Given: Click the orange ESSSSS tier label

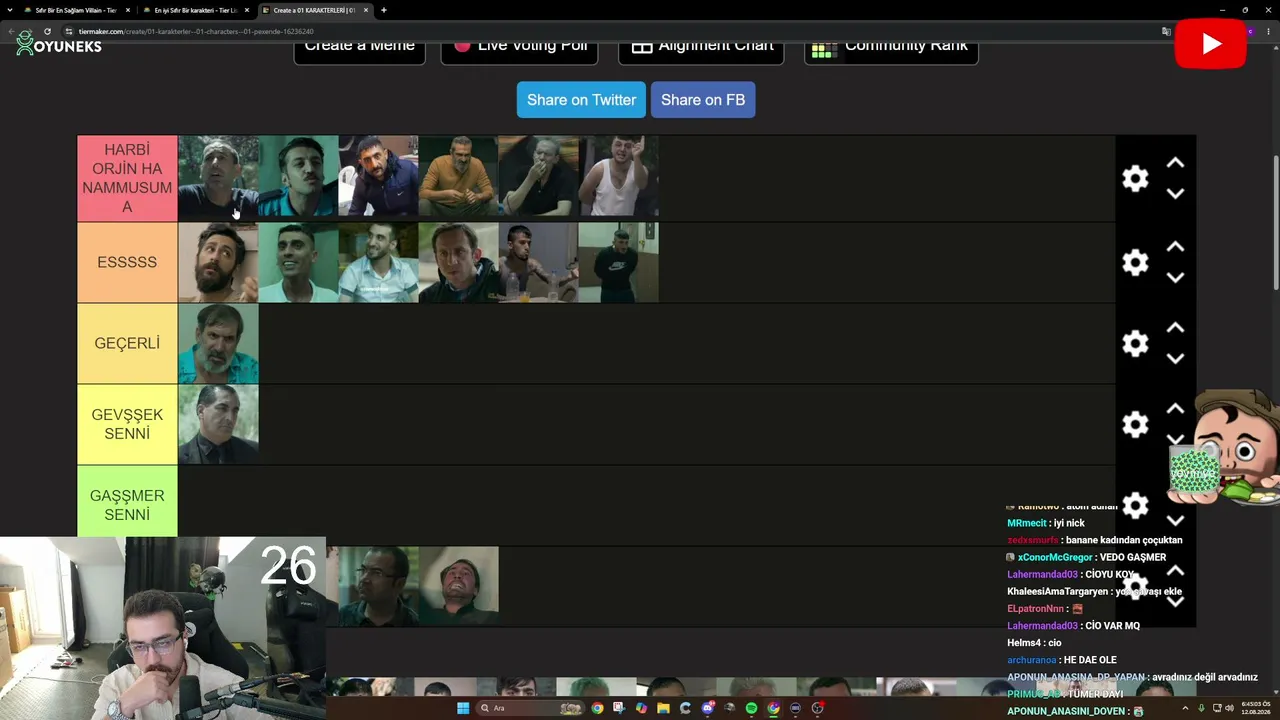Looking at the screenshot, I should pyautogui.click(x=127, y=262).
